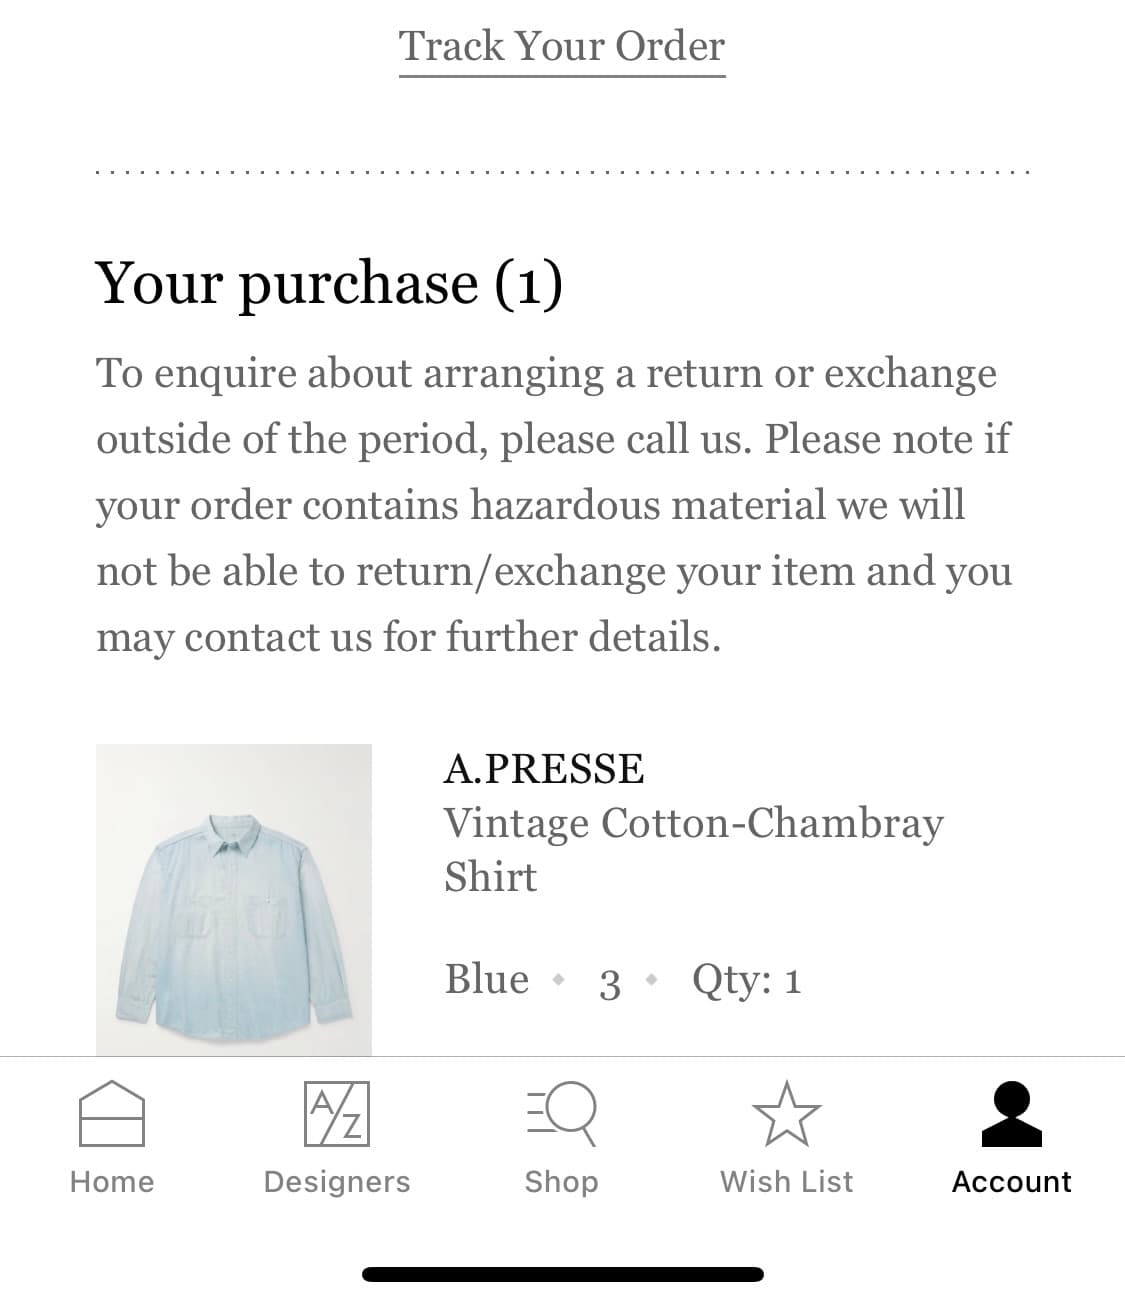Open the blue chambray shirt thumbnail
1125x1306 pixels.
(234, 899)
